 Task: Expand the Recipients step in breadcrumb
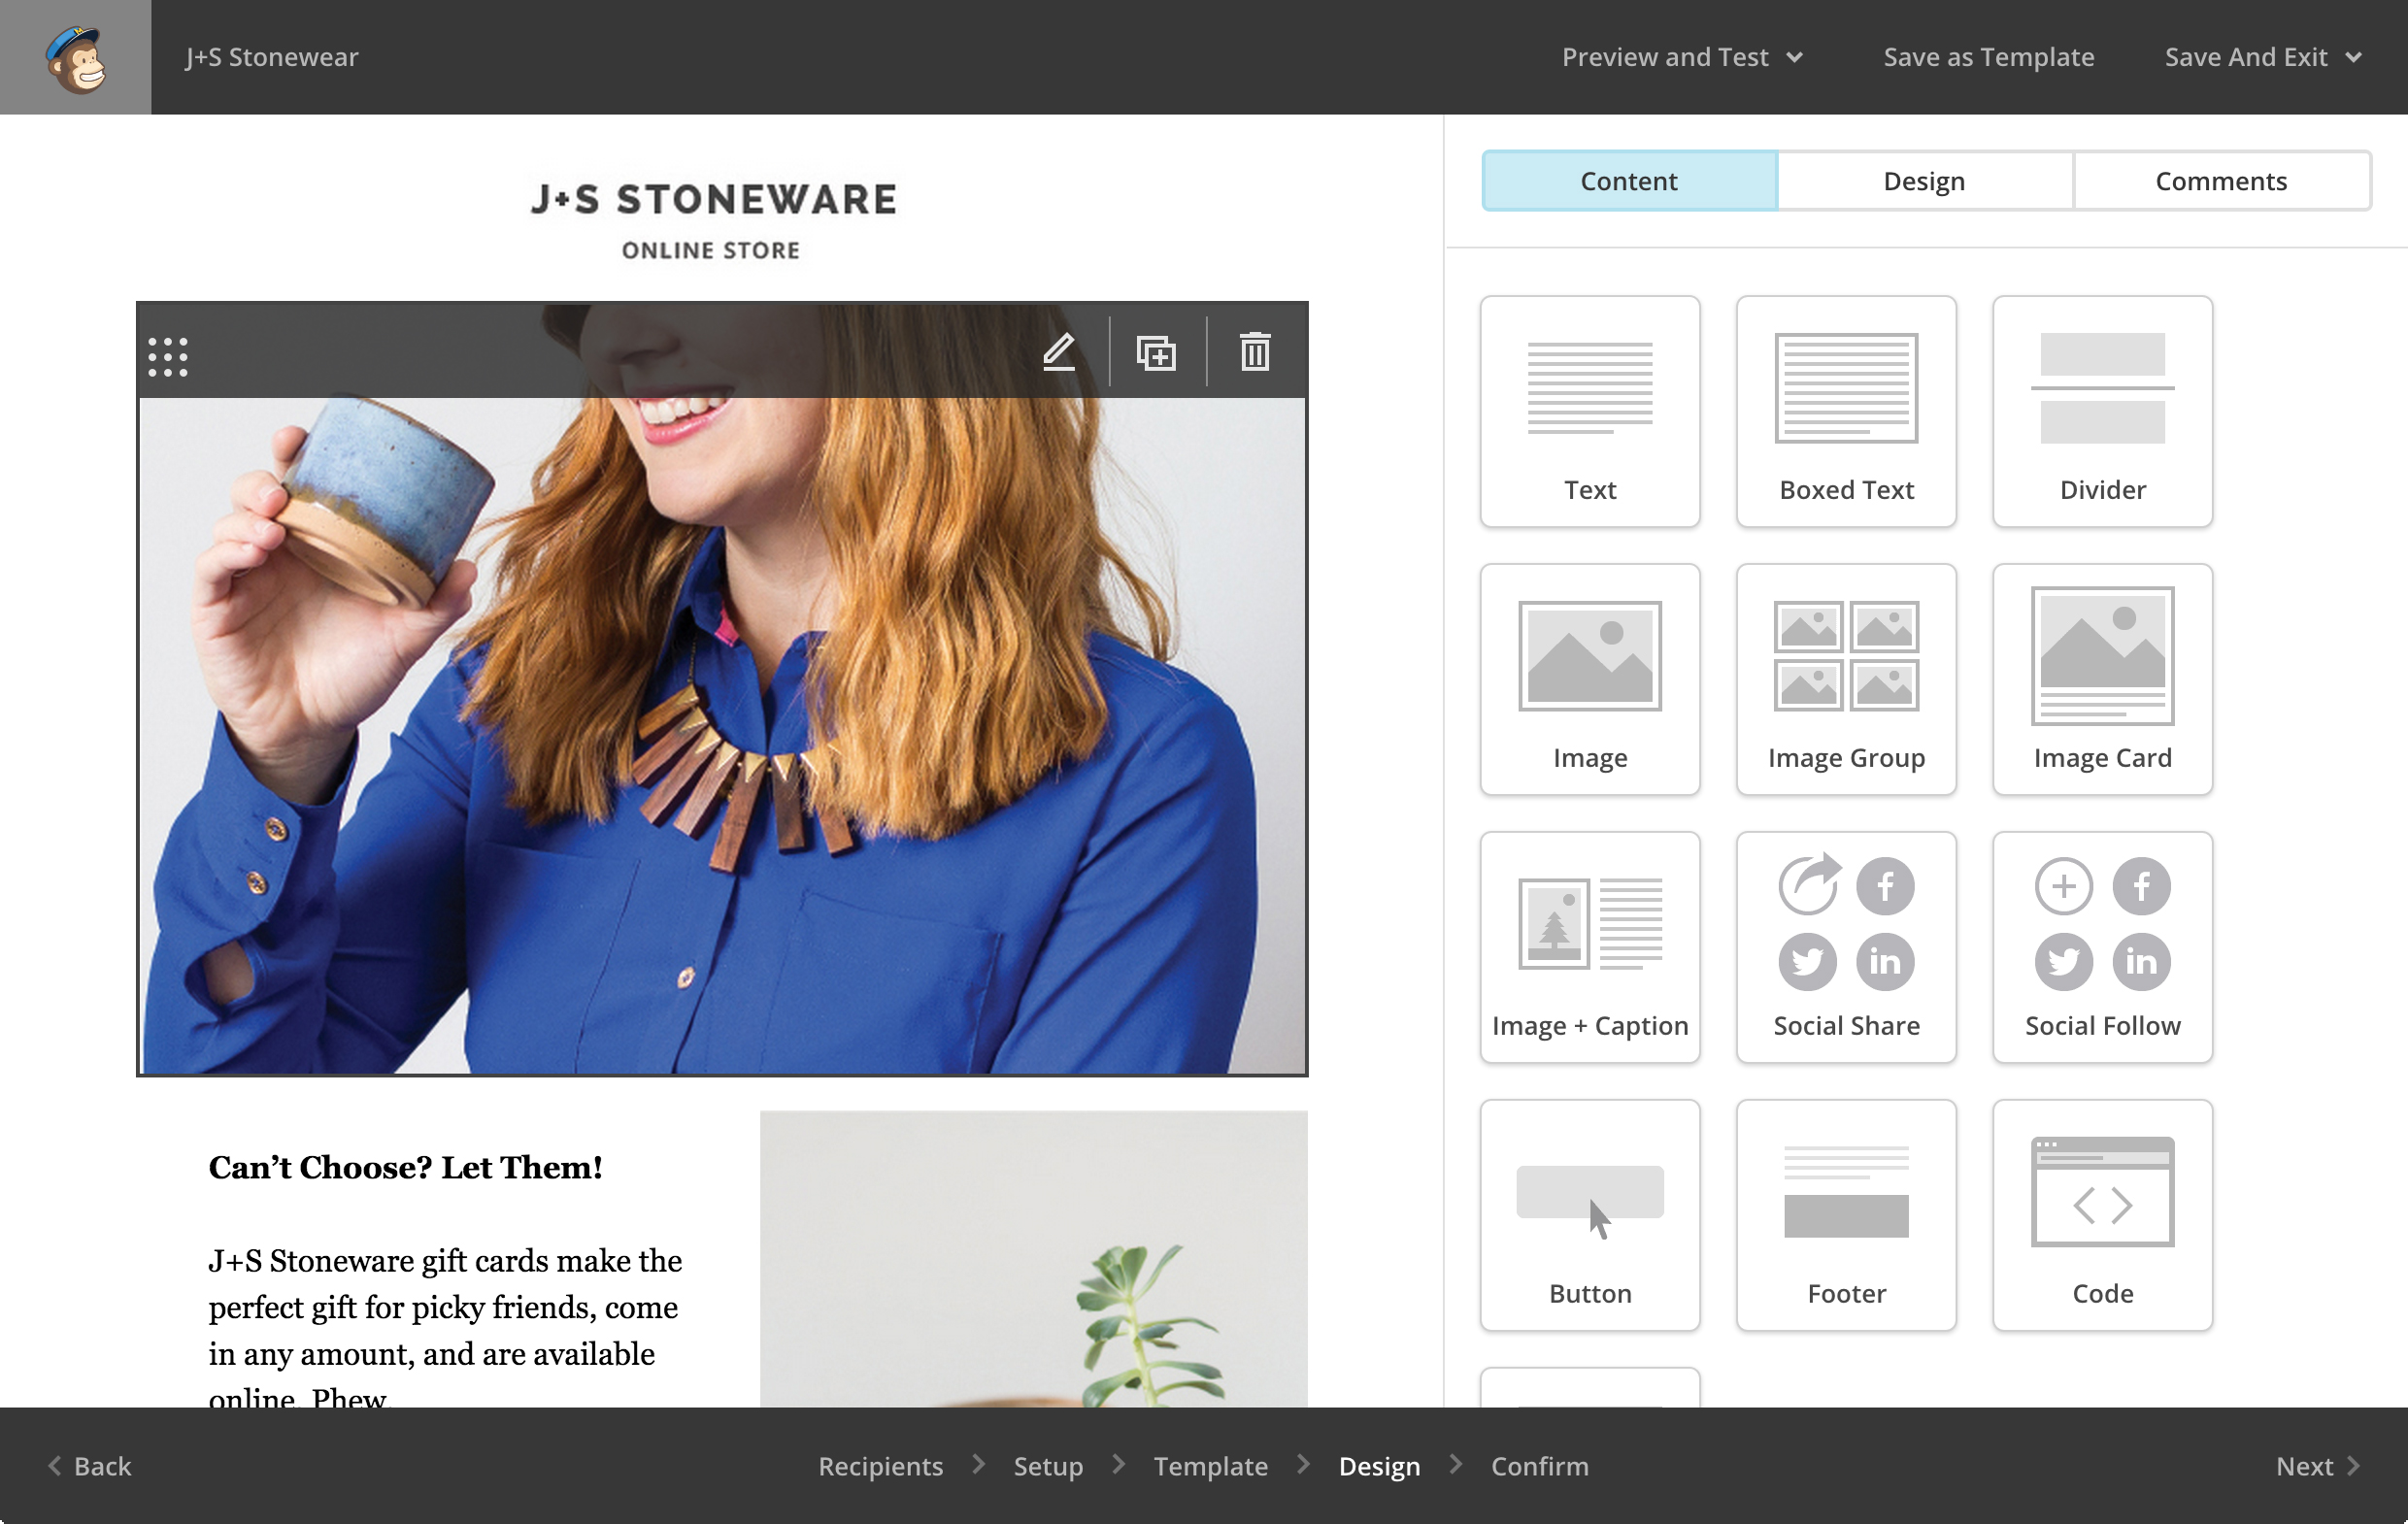pyautogui.click(x=881, y=1466)
